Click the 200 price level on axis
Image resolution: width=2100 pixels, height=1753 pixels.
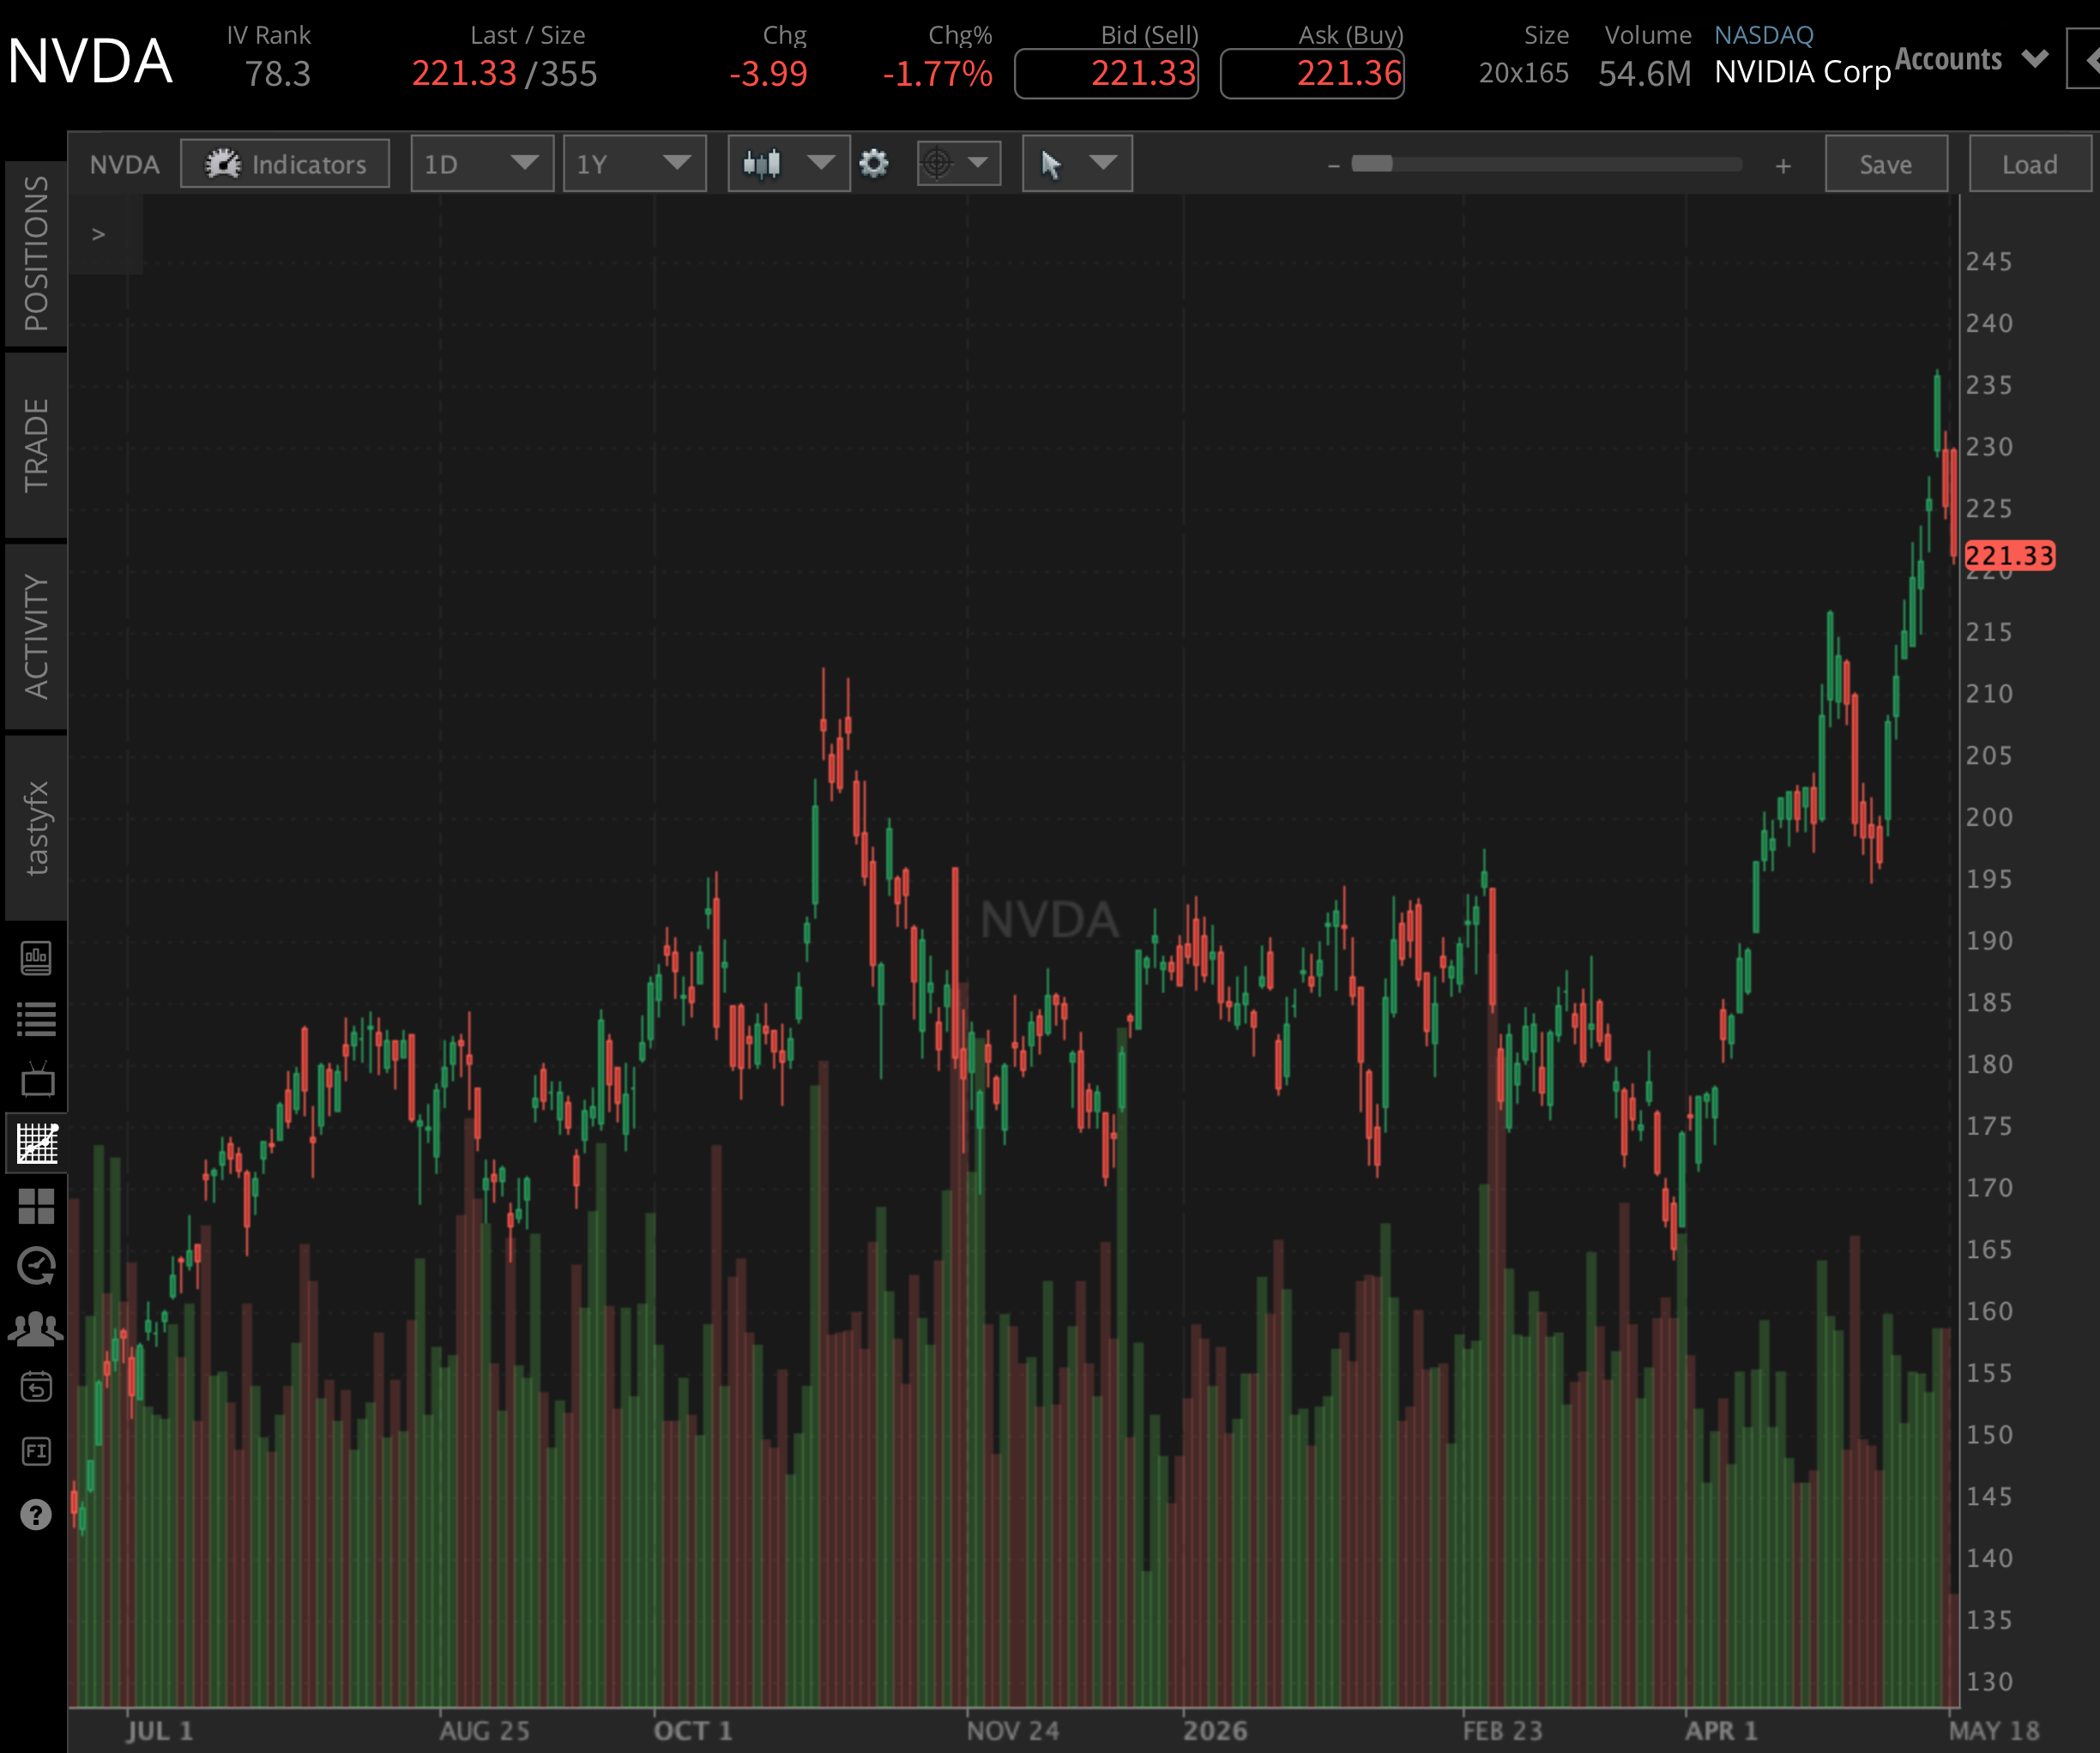click(x=1989, y=817)
